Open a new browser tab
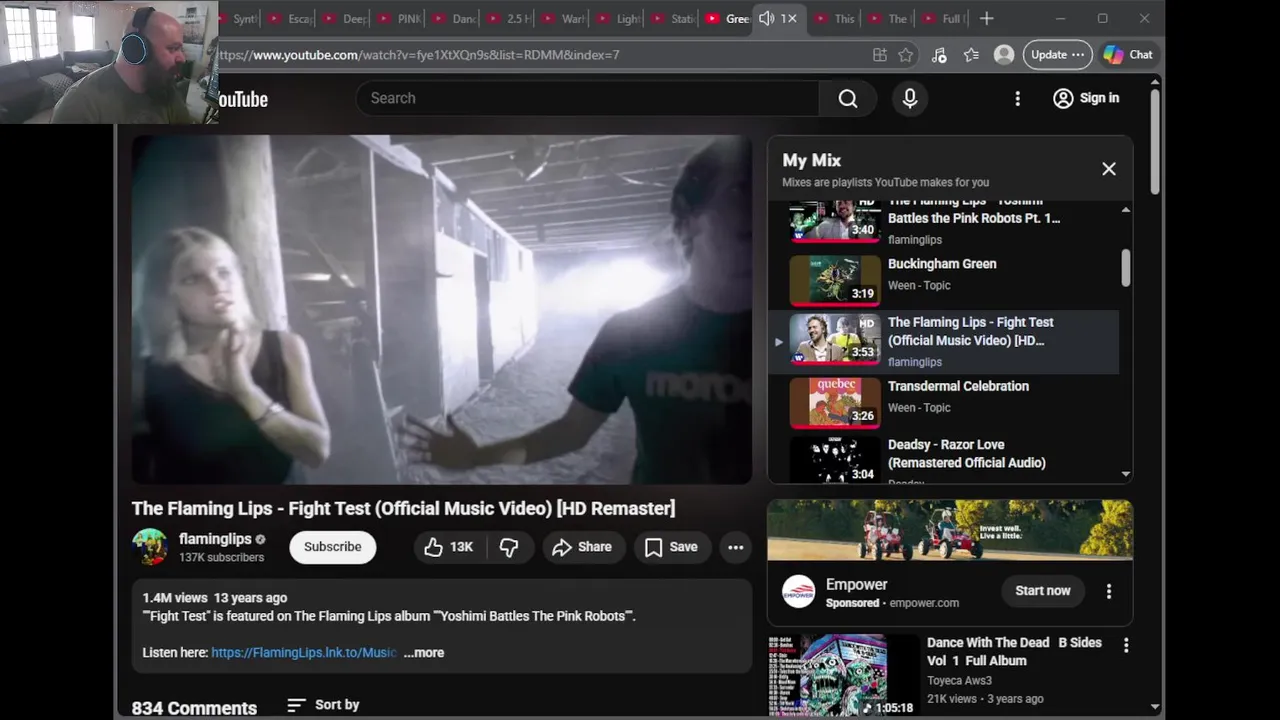 tap(987, 19)
